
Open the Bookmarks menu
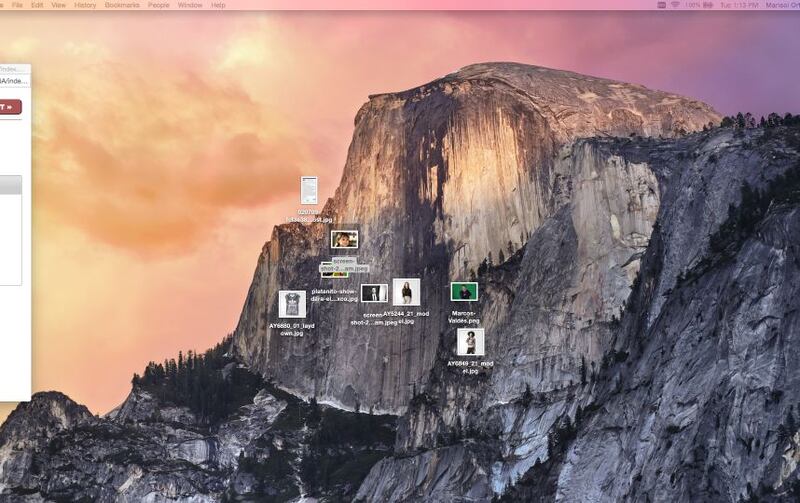coord(122,5)
